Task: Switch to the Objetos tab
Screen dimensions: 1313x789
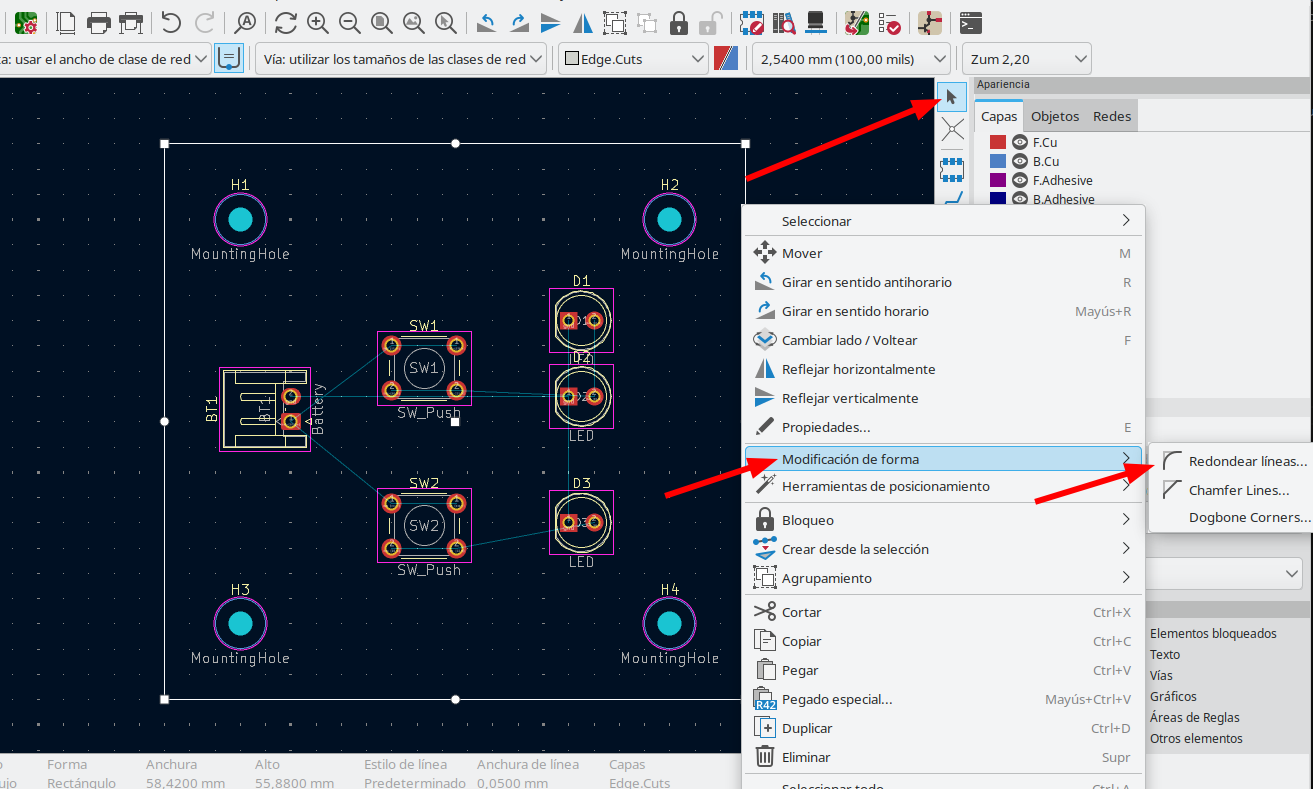Action: point(1055,116)
